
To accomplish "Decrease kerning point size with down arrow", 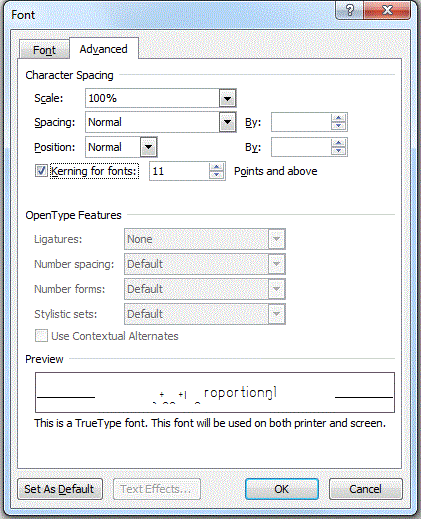I will pos(216,175).
